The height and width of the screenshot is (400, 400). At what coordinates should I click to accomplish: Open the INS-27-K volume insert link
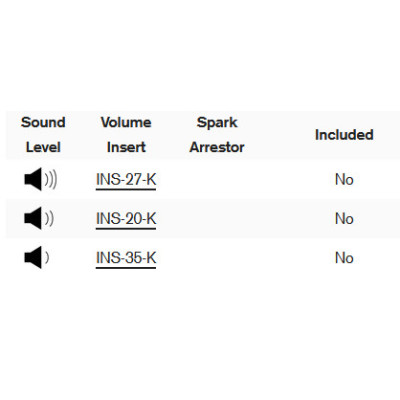pyautogui.click(x=126, y=180)
